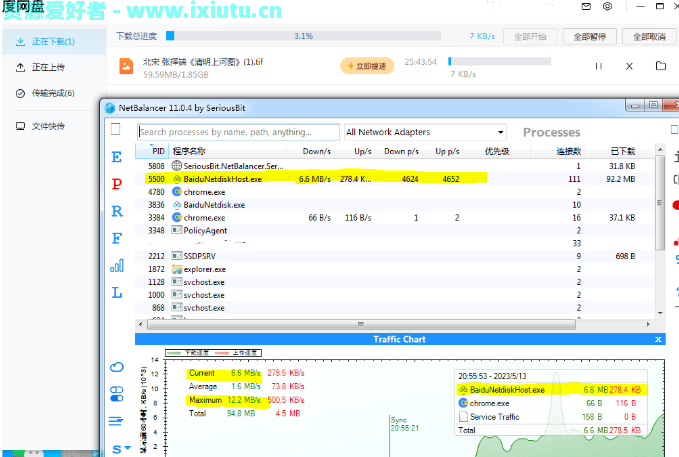Open the All Network Adapters dropdown

tap(424, 132)
